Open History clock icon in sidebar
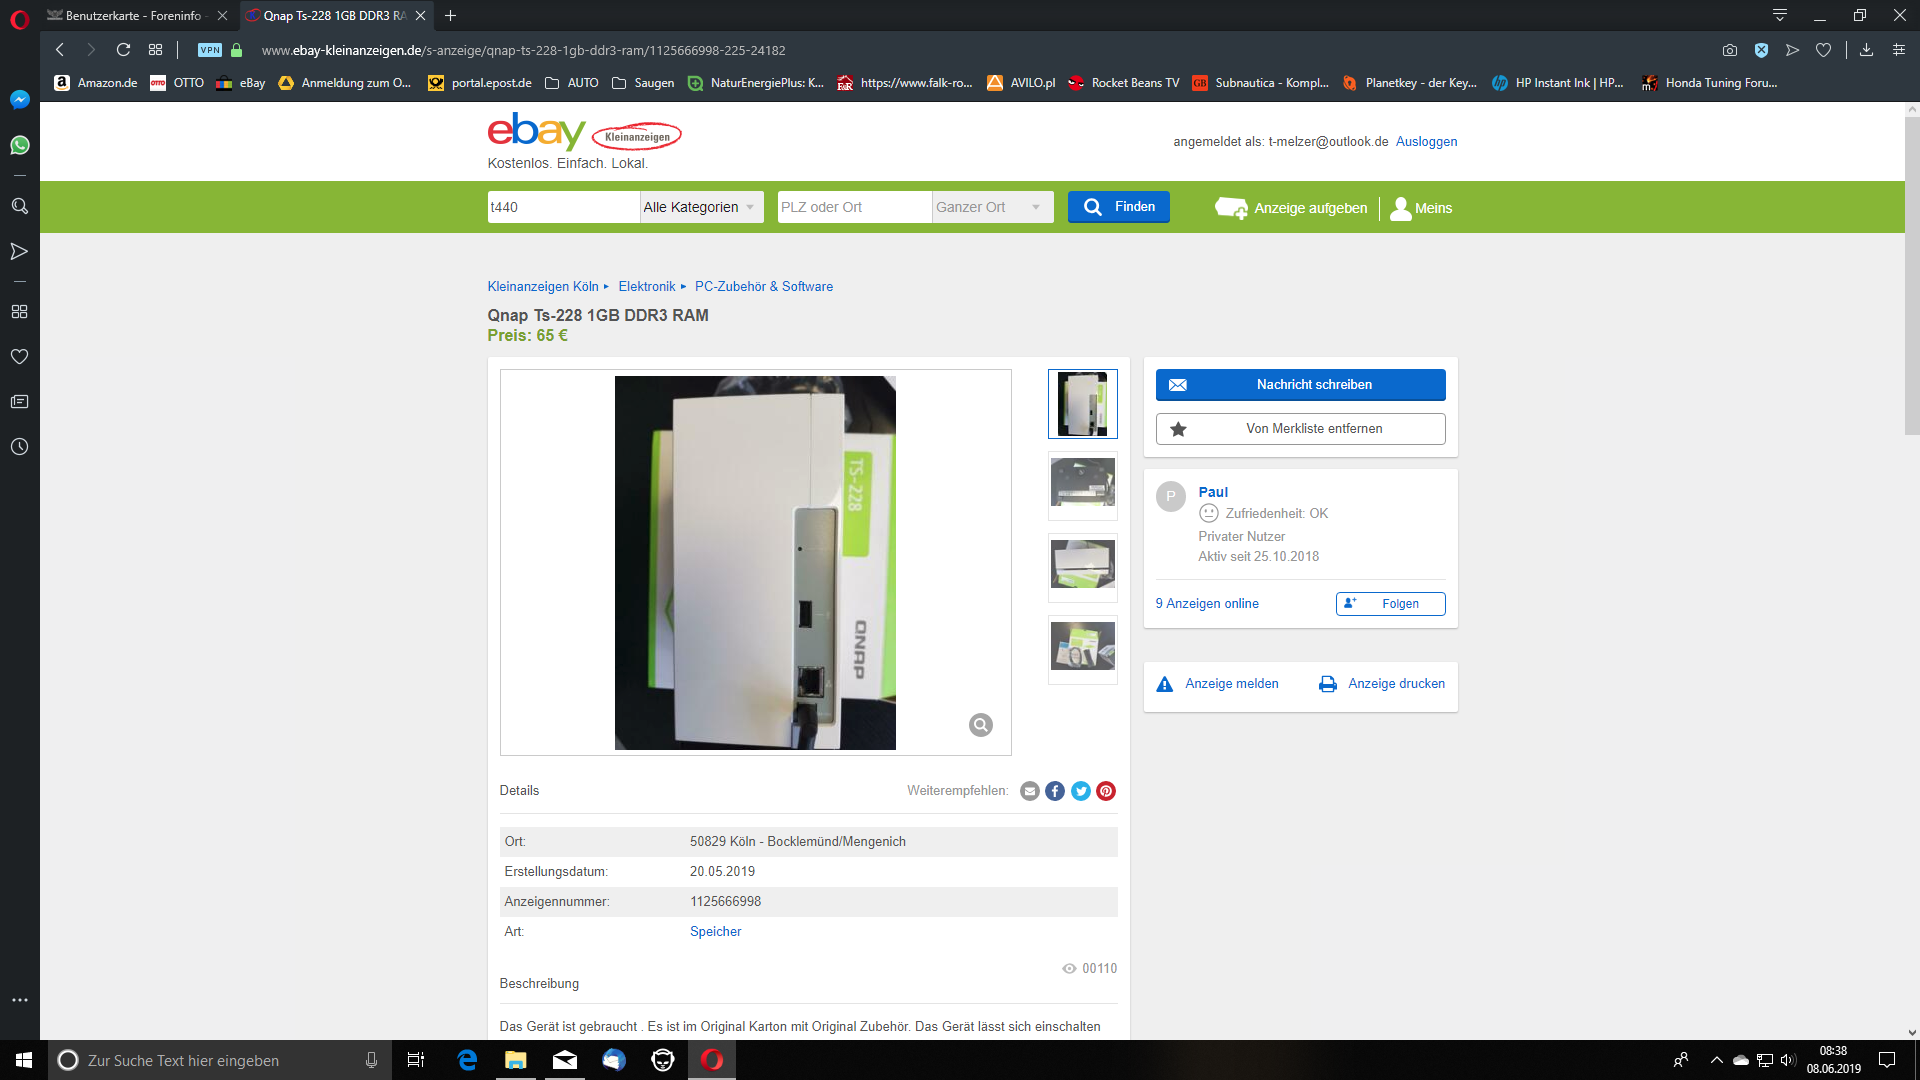This screenshot has width=1920, height=1080. pos(19,447)
